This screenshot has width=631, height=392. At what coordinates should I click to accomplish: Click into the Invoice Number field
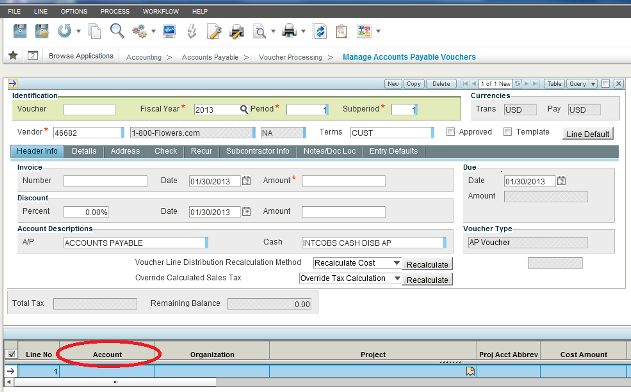[105, 181]
